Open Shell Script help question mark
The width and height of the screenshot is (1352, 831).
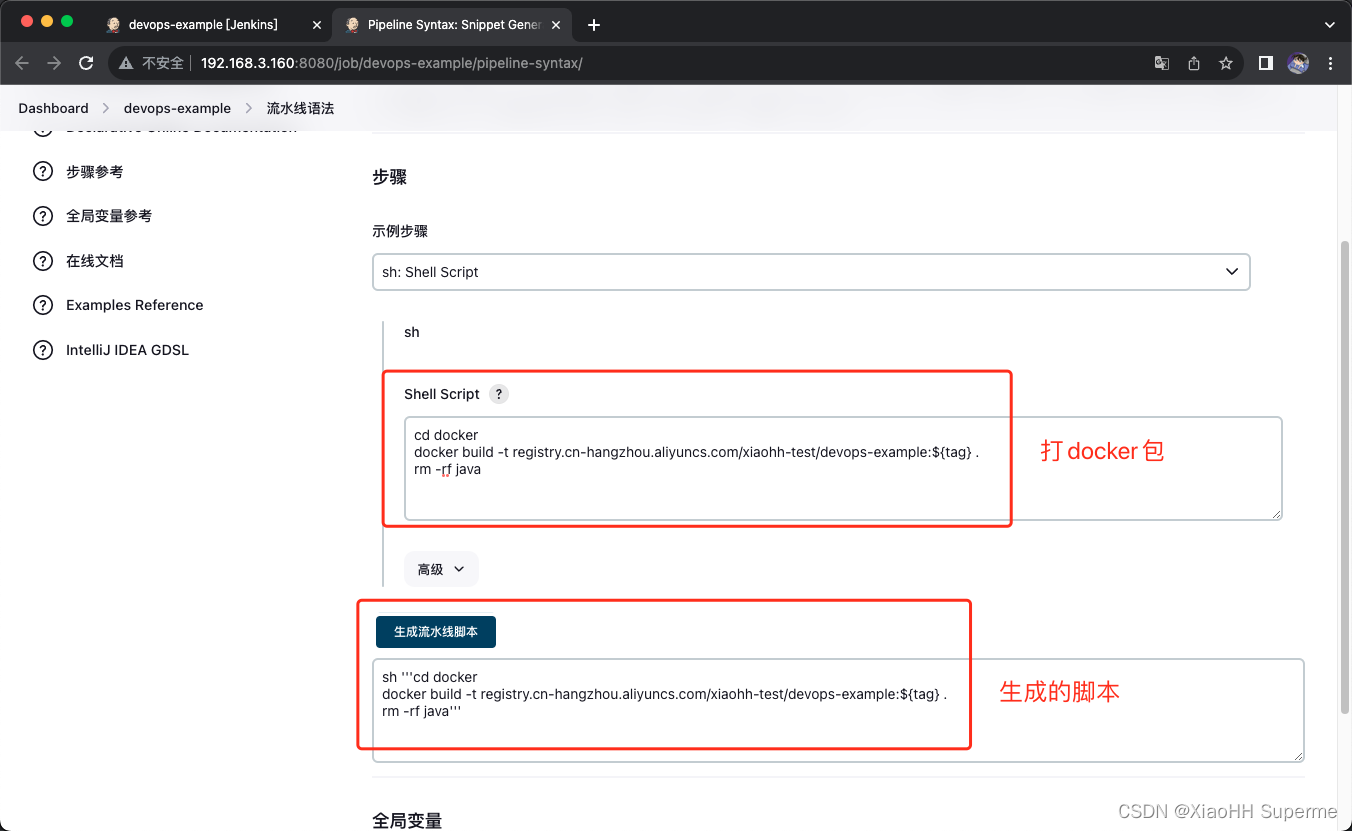click(x=499, y=394)
